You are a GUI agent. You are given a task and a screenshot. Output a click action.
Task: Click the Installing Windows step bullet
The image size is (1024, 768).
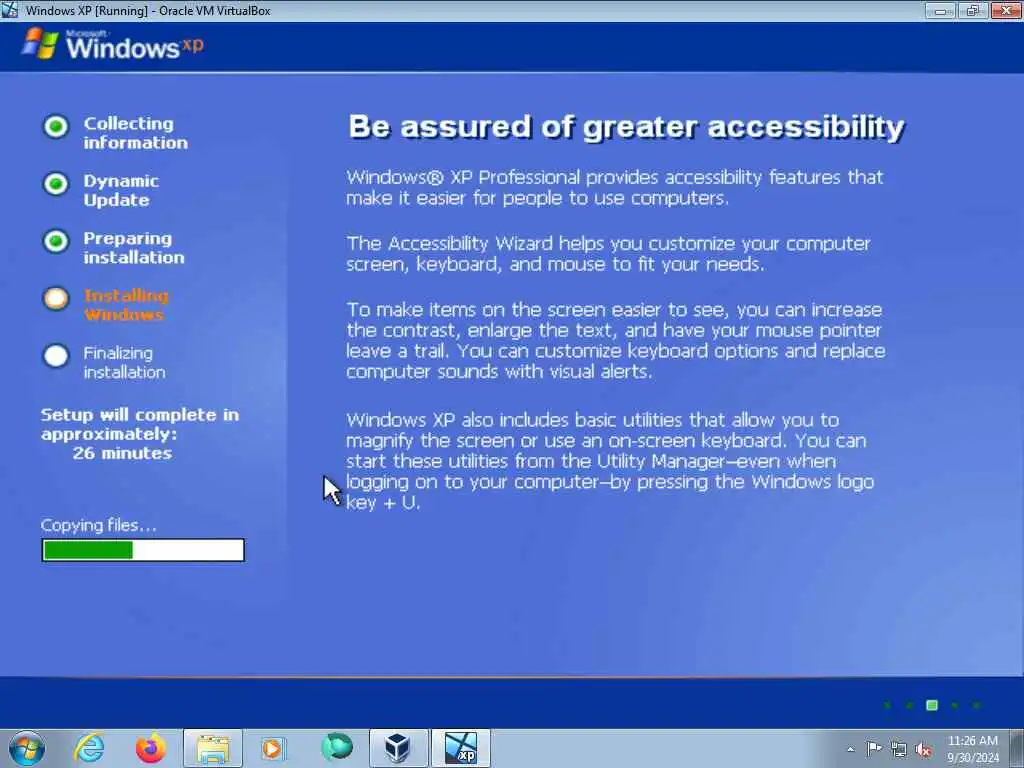(56, 299)
